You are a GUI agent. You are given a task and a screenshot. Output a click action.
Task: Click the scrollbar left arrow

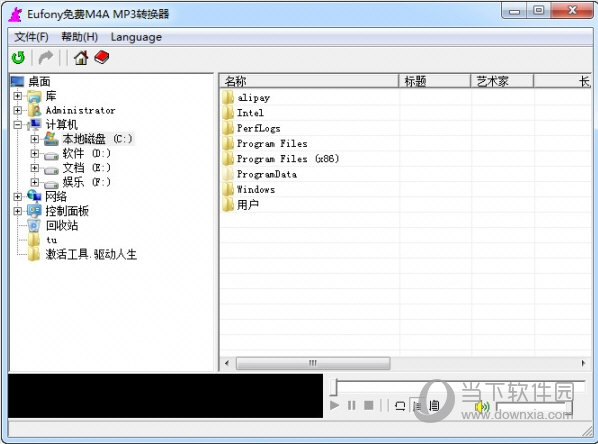click(227, 363)
